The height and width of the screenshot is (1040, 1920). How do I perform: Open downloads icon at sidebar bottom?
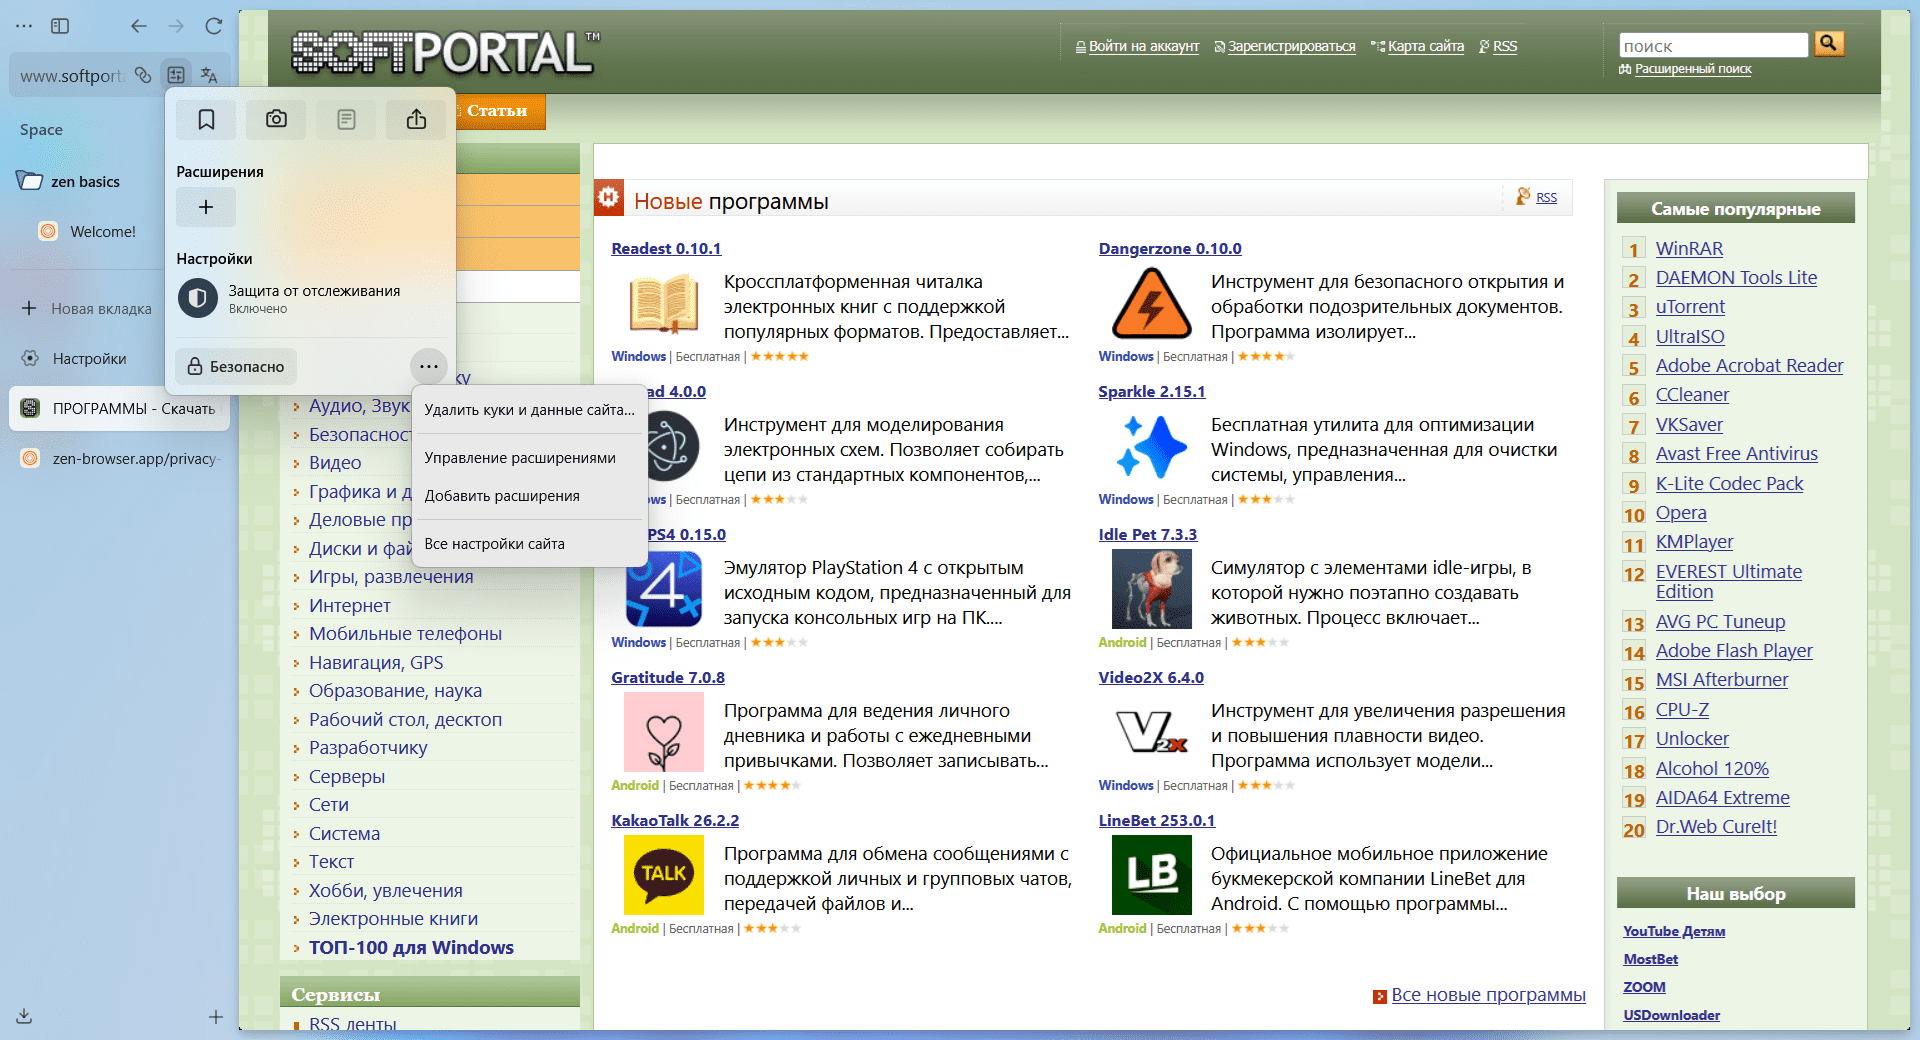click(24, 1016)
